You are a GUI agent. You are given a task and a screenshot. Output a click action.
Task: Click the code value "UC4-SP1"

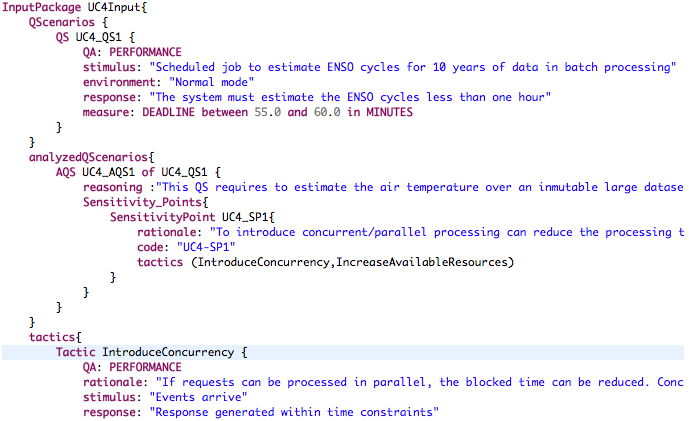coord(206,247)
